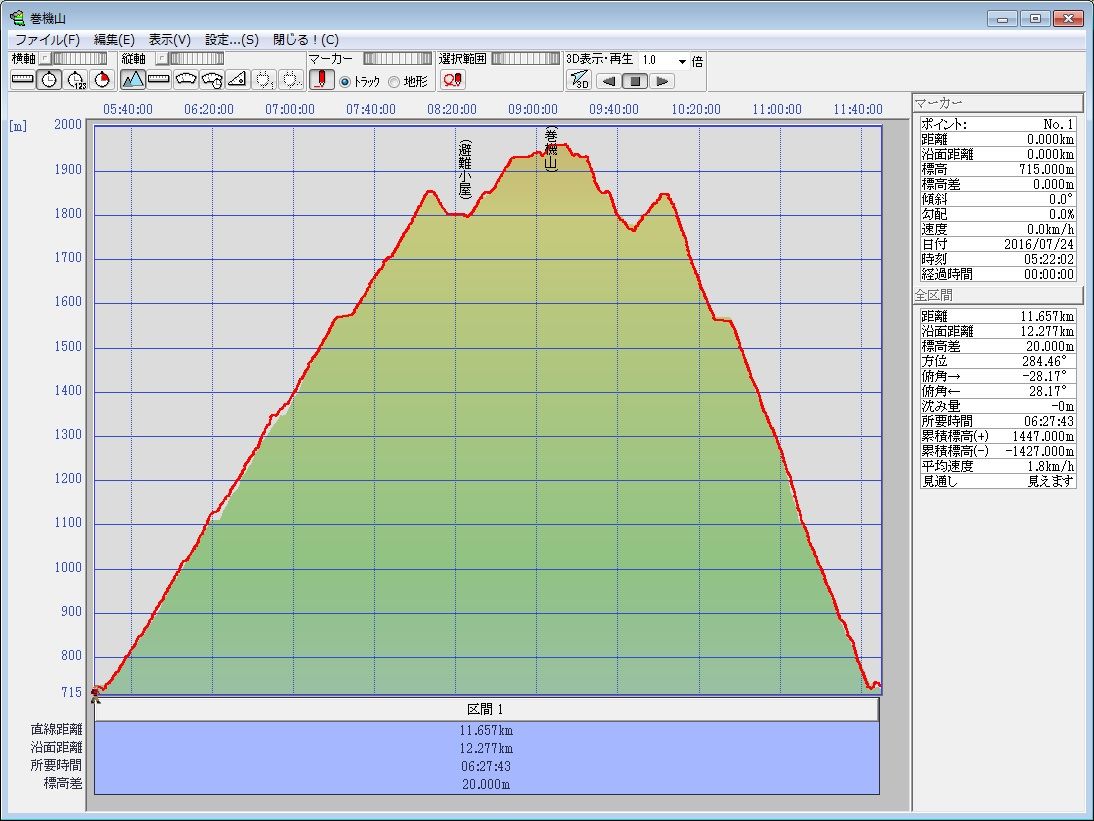Set vertical axis to speedometer icon
The image size is (1094, 821).
(186, 80)
